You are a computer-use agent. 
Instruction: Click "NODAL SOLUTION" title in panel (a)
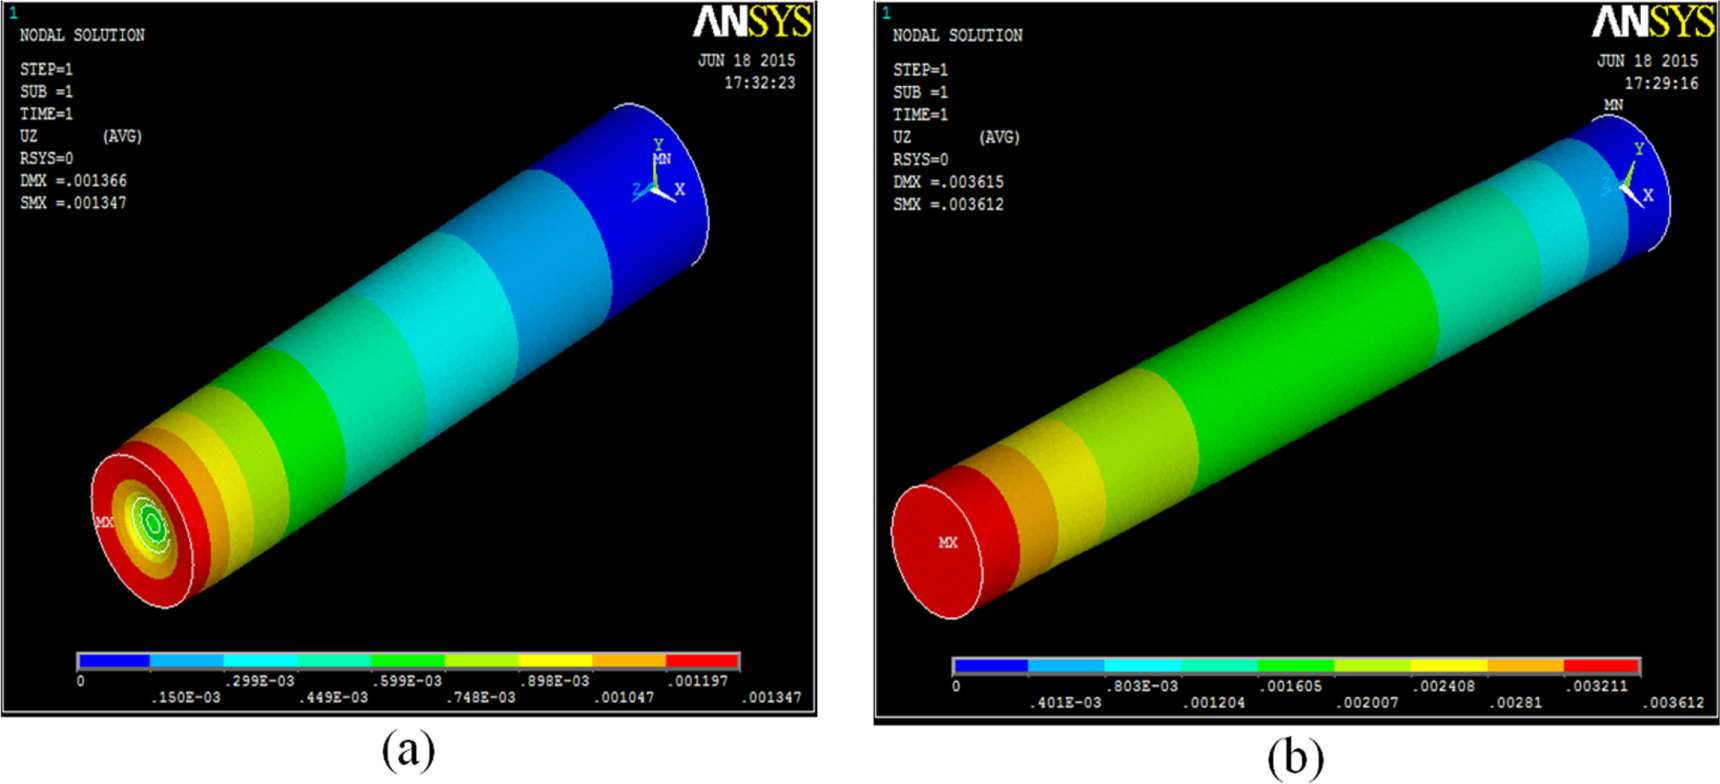(x=82, y=35)
